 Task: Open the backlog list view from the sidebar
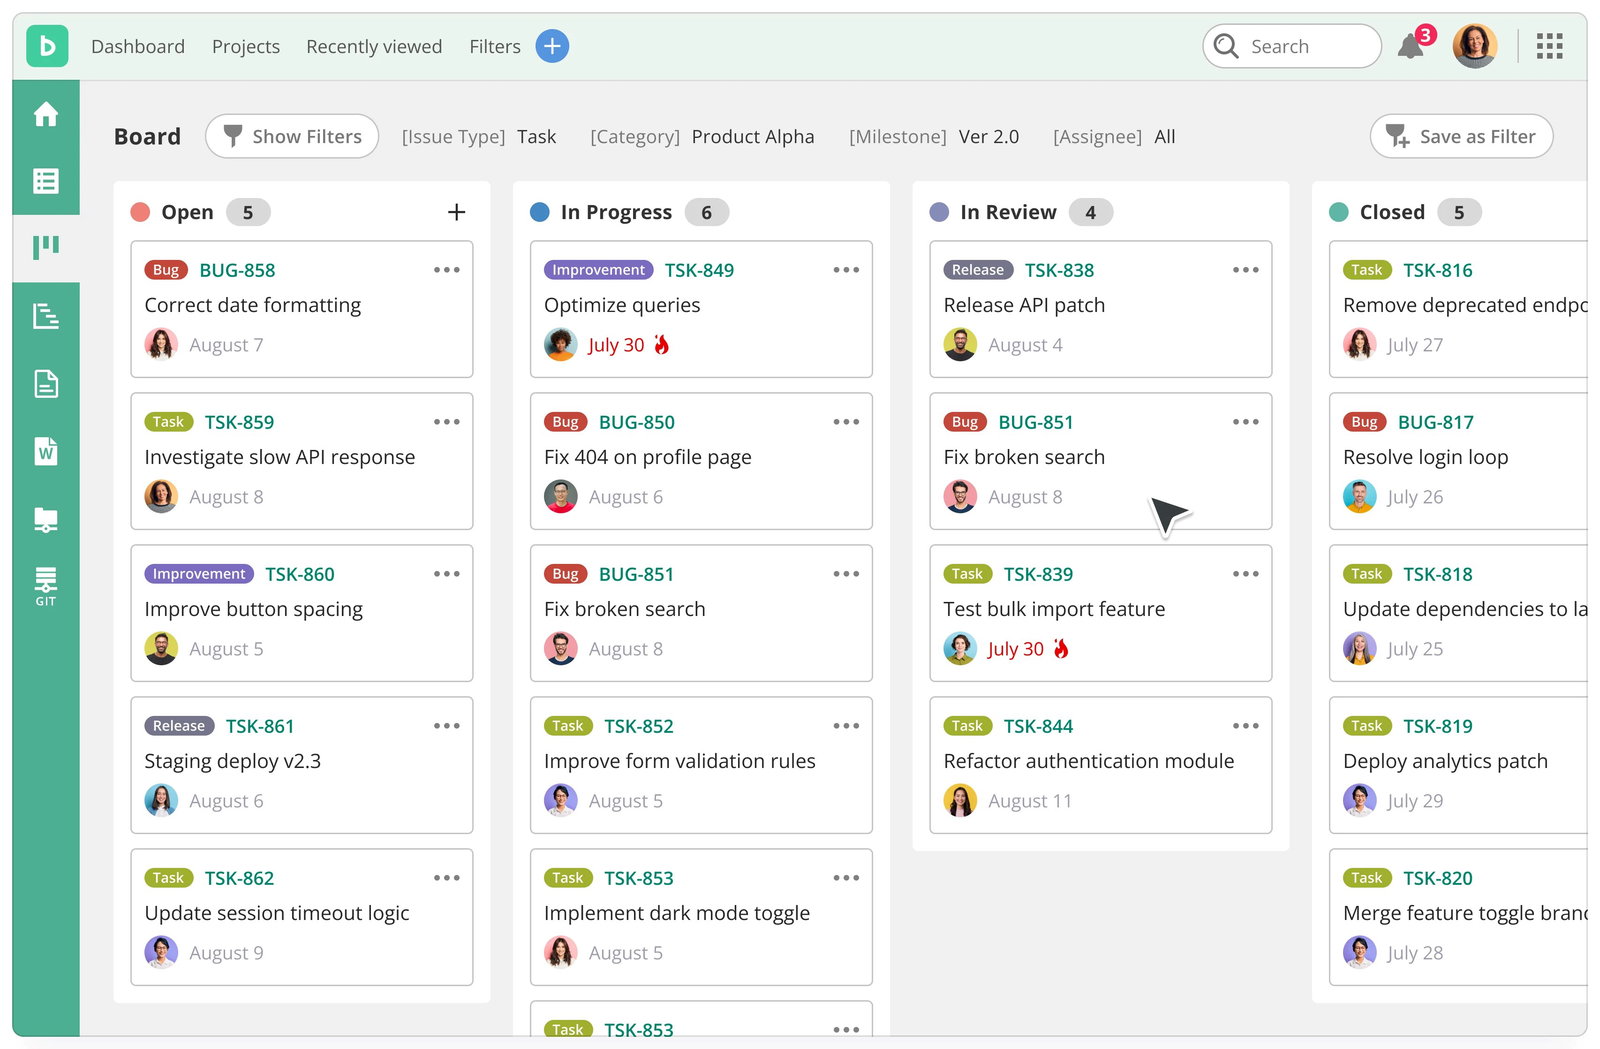pyautogui.click(x=46, y=181)
